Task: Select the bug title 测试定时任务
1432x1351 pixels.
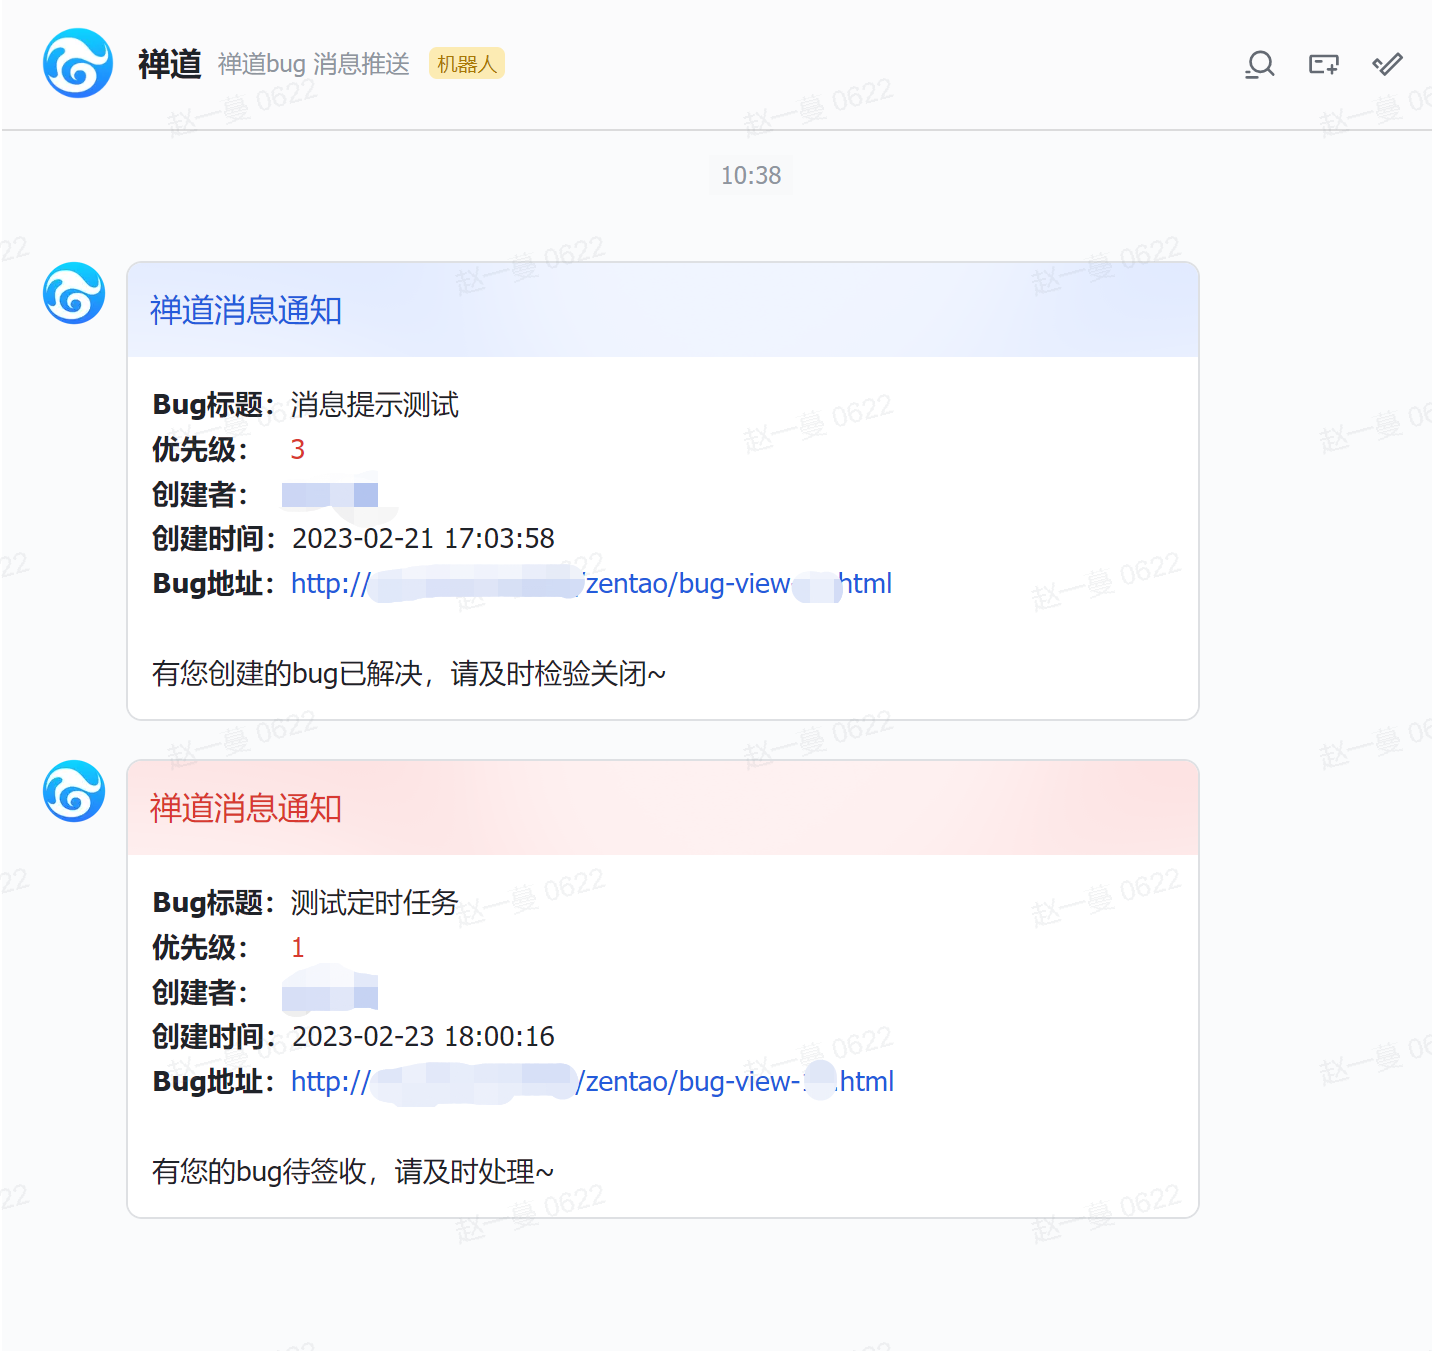Action: (375, 903)
